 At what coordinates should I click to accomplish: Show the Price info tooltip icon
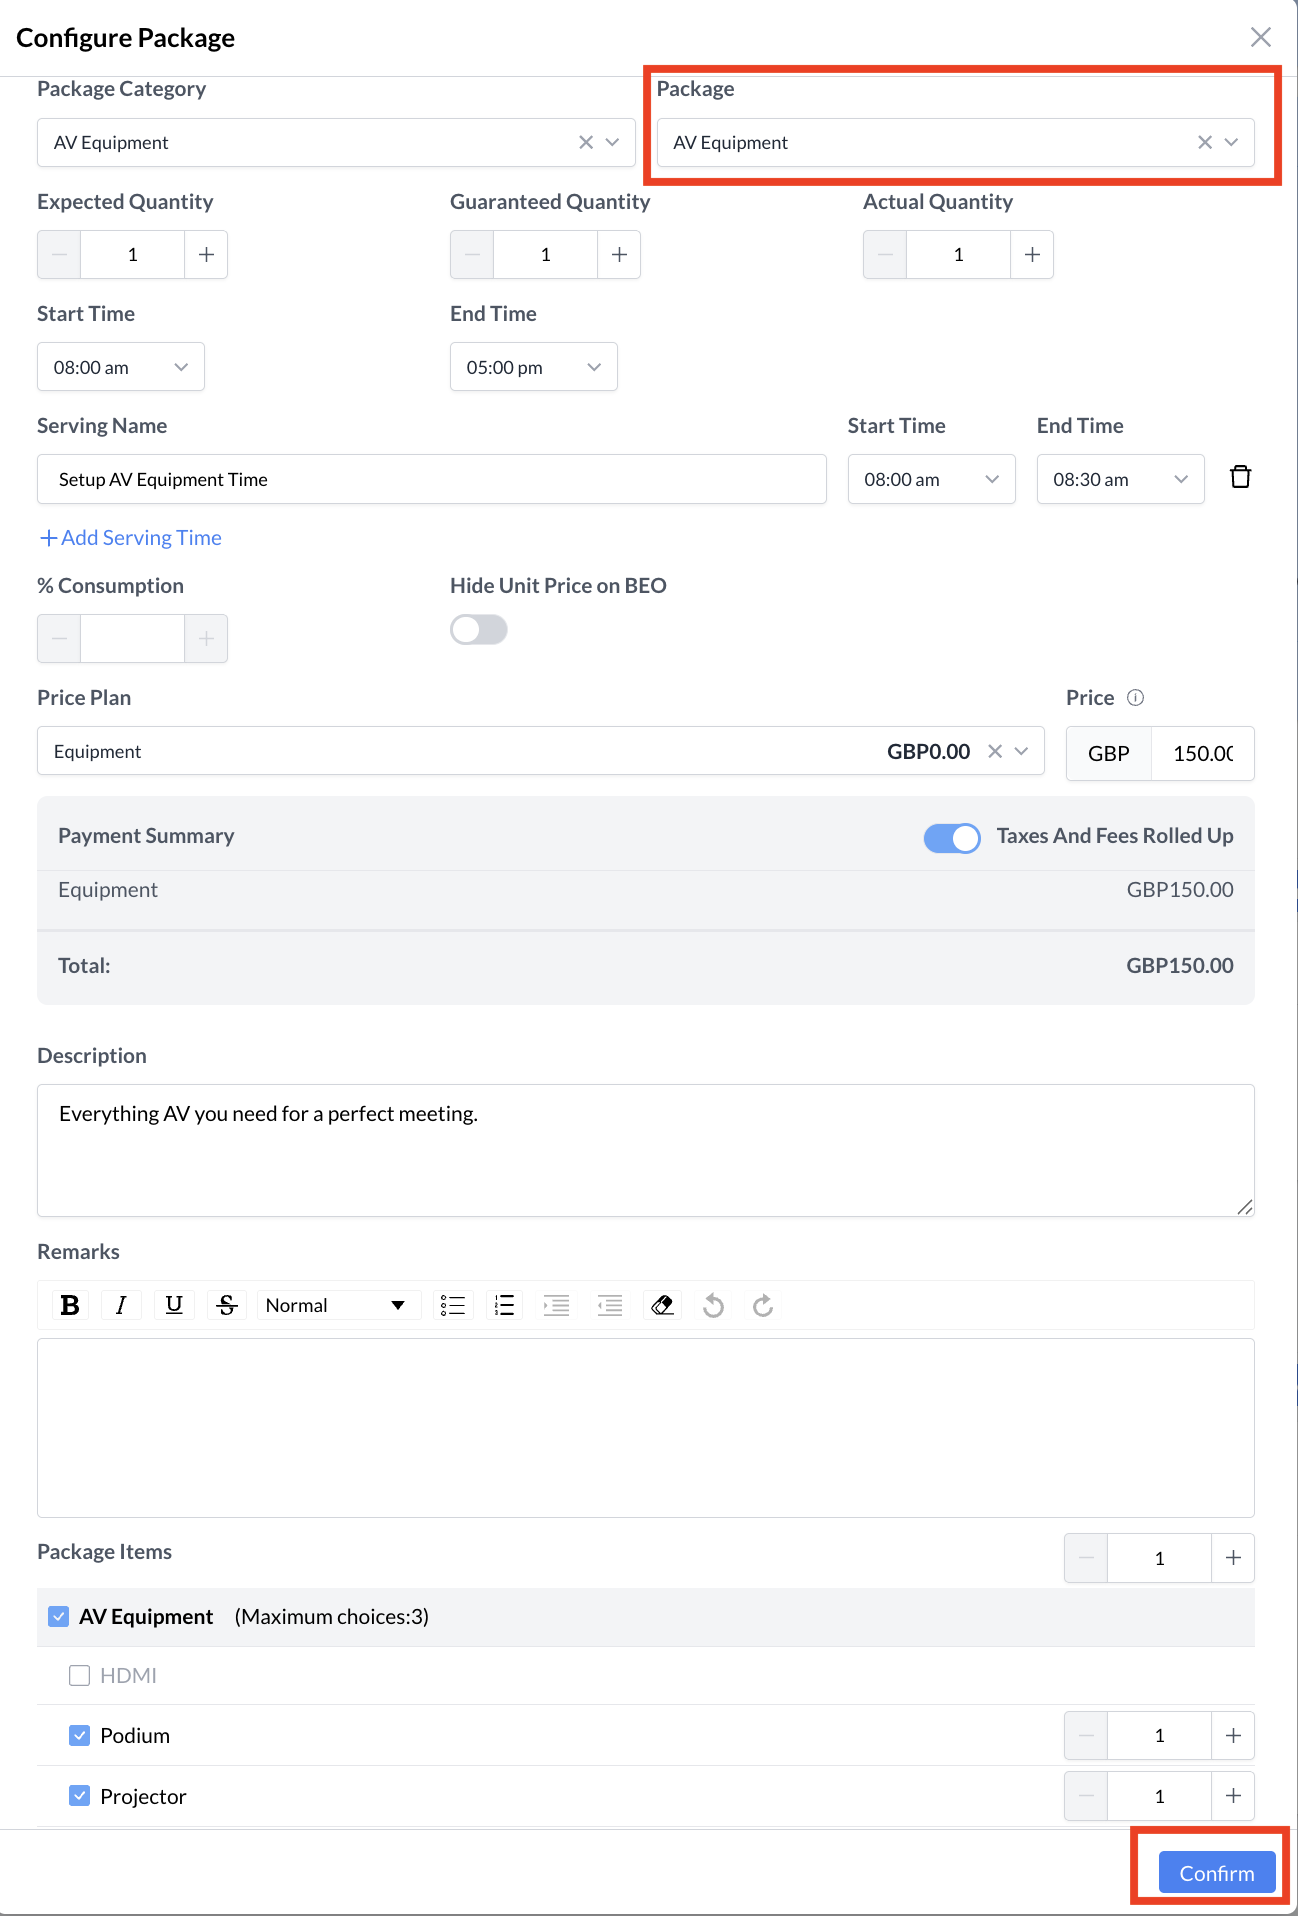click(1135, 698)
